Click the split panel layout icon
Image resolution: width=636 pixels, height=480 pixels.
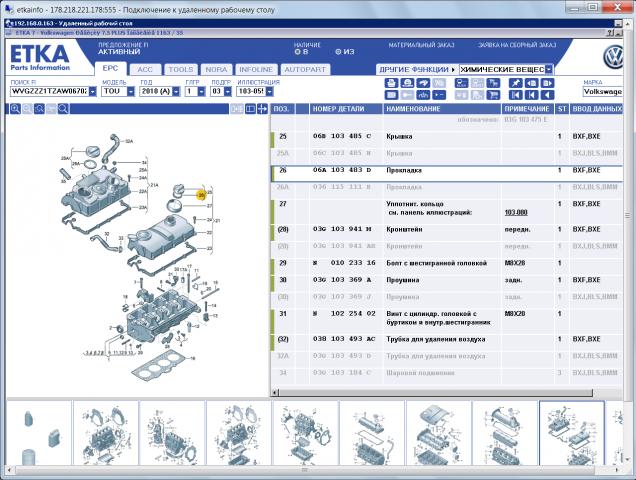pos(251,109)
